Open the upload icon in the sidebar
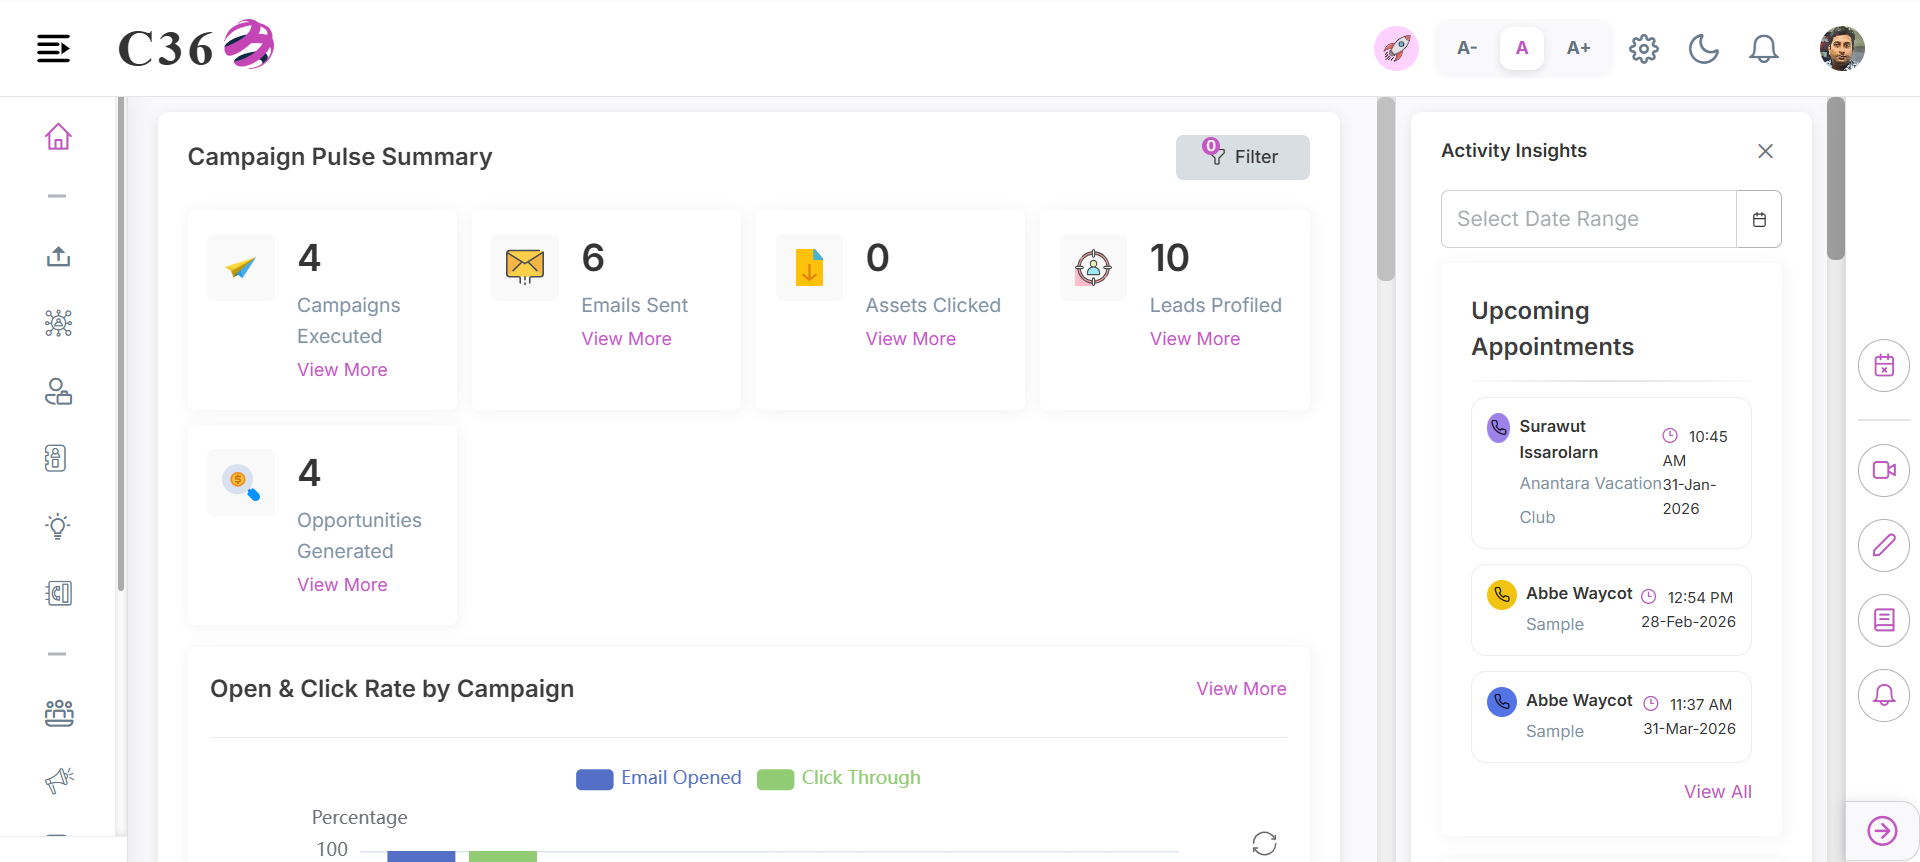This screenshot has height=862, width=1920. pyautogui.click(x=58, y=257)
